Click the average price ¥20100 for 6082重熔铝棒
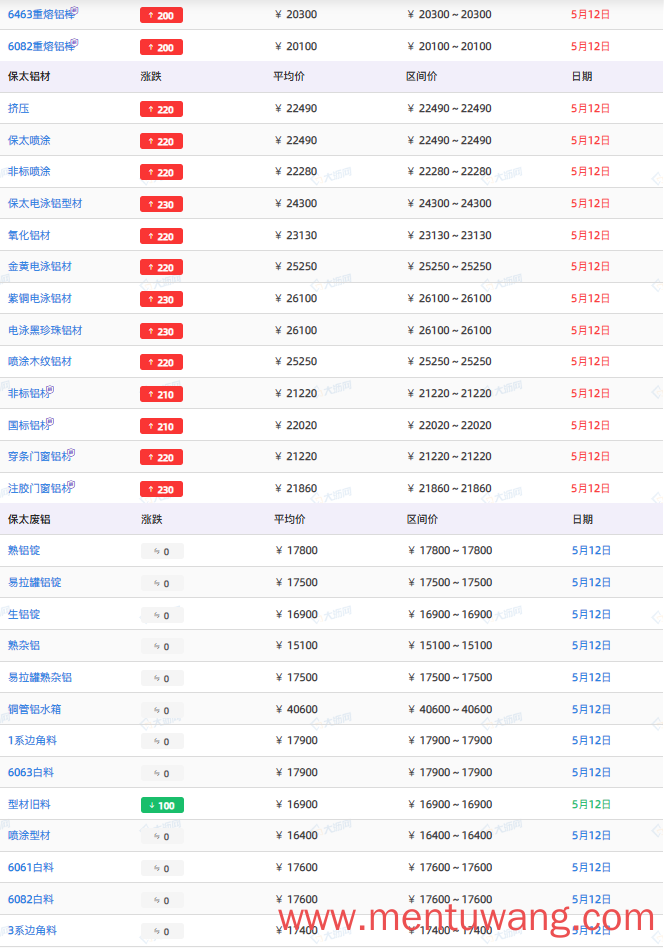The height and width of the screenshot is (948, 664). click(296, 47)
